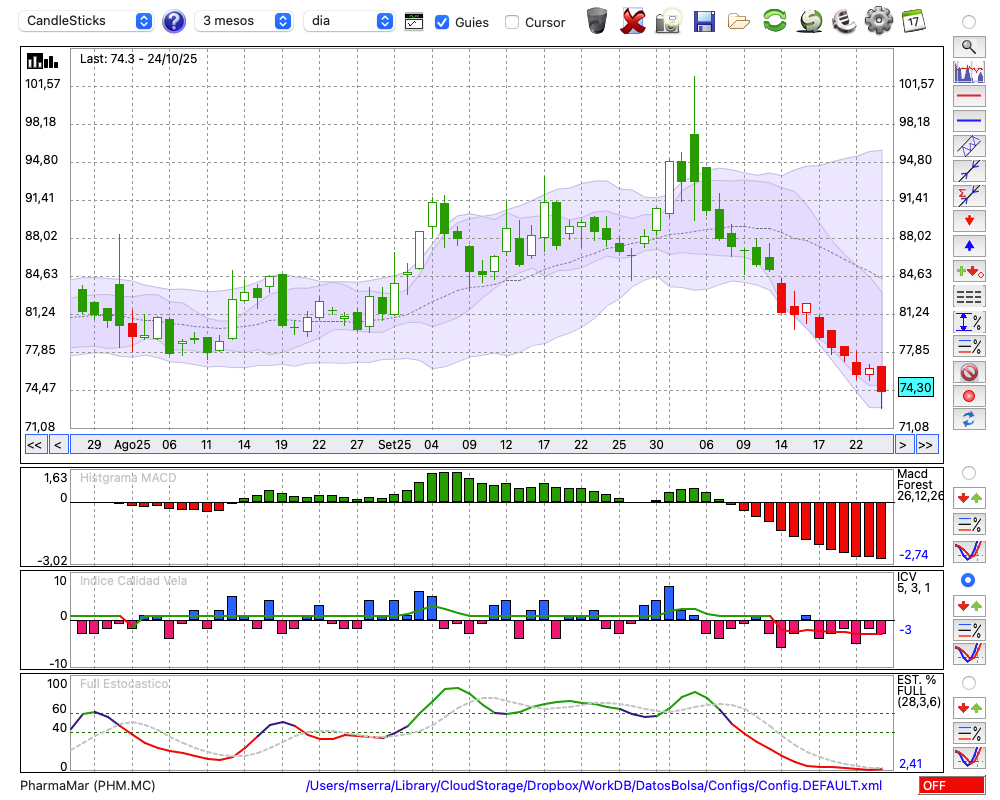The height and width of the screenshot is (800, 1000).
Task: Click the magnifying glass zoom tool
Action: (x=968, y=46)
